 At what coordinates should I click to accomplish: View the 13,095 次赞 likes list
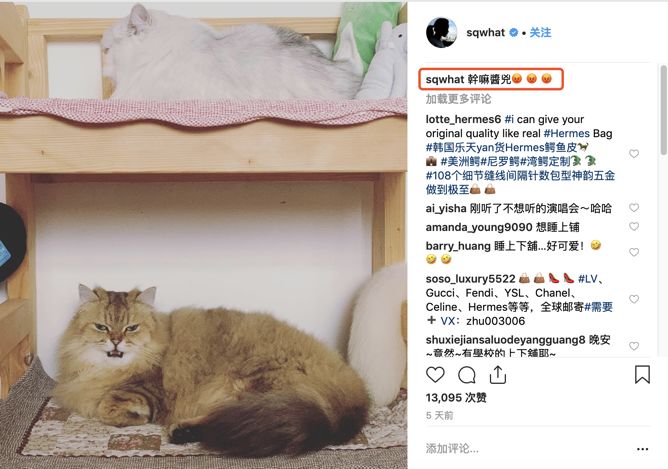(x=456, y=397)
